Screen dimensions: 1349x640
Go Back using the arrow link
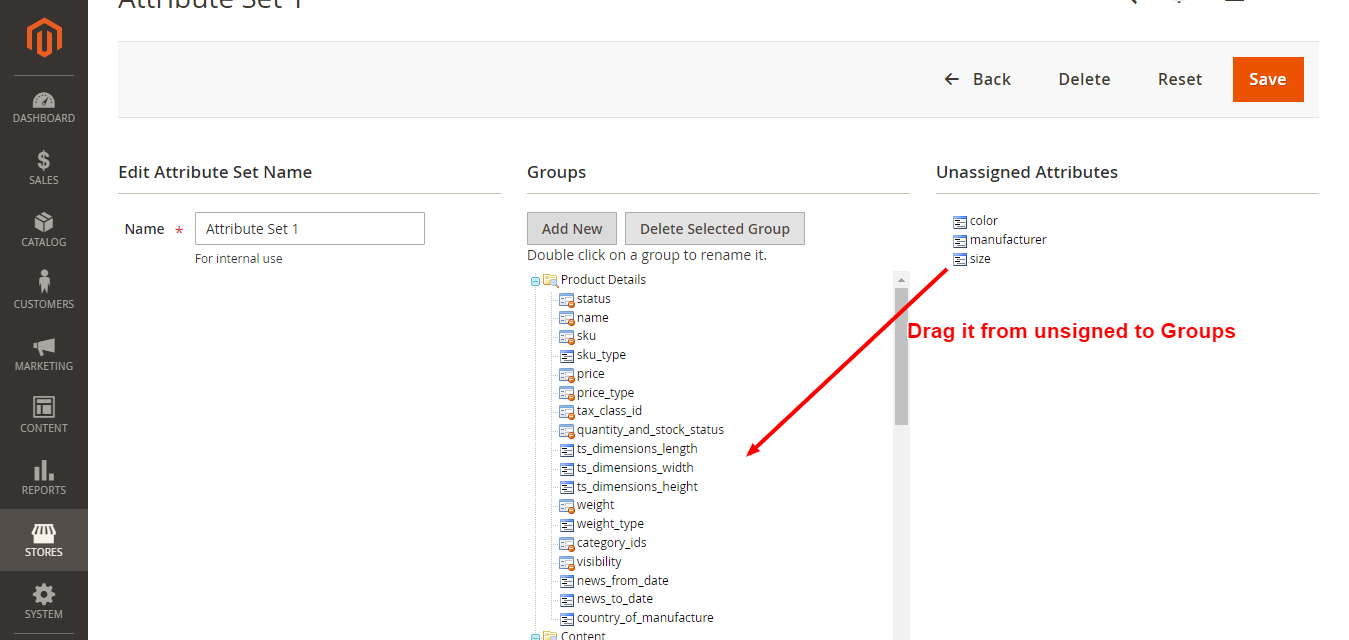click(978, 79)
